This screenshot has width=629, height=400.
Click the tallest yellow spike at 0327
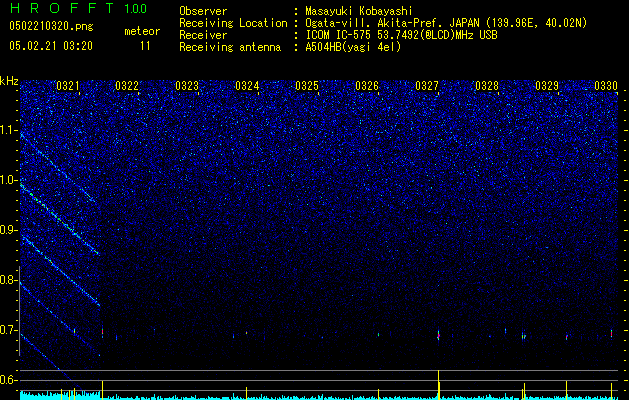pyautogui.click(x=438, y=384)
